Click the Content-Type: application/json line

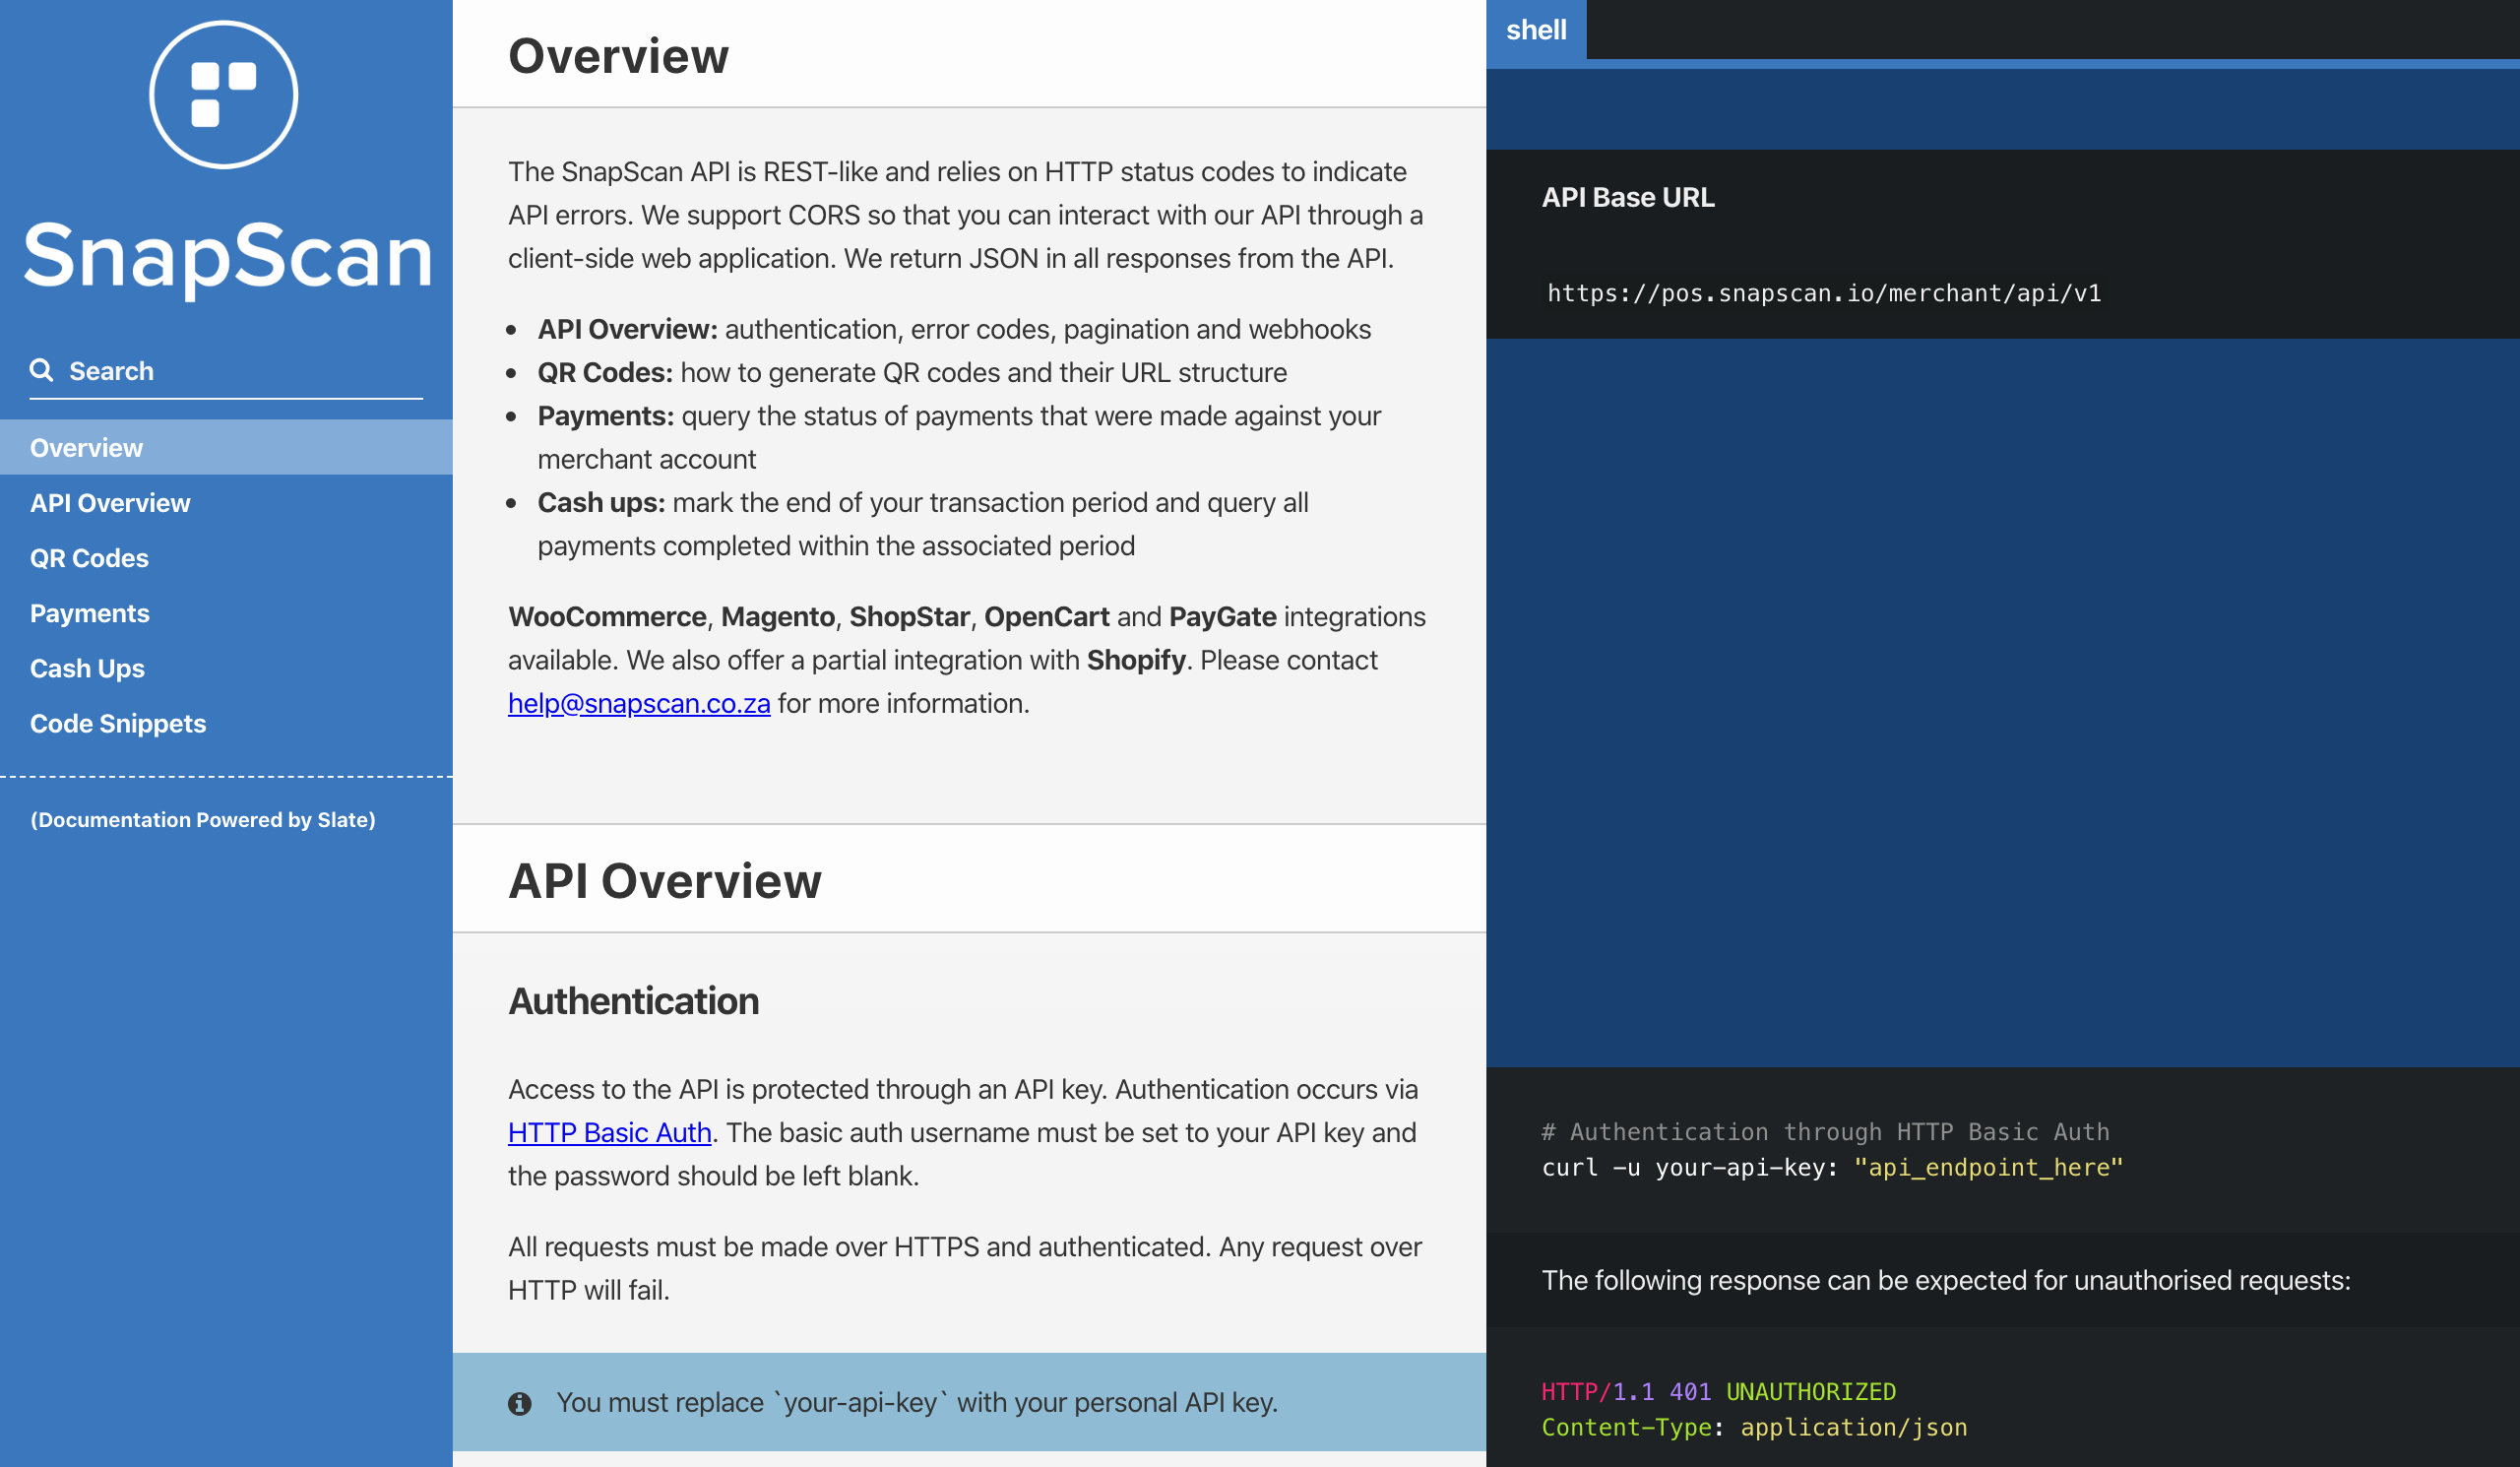(1754, 1427)
